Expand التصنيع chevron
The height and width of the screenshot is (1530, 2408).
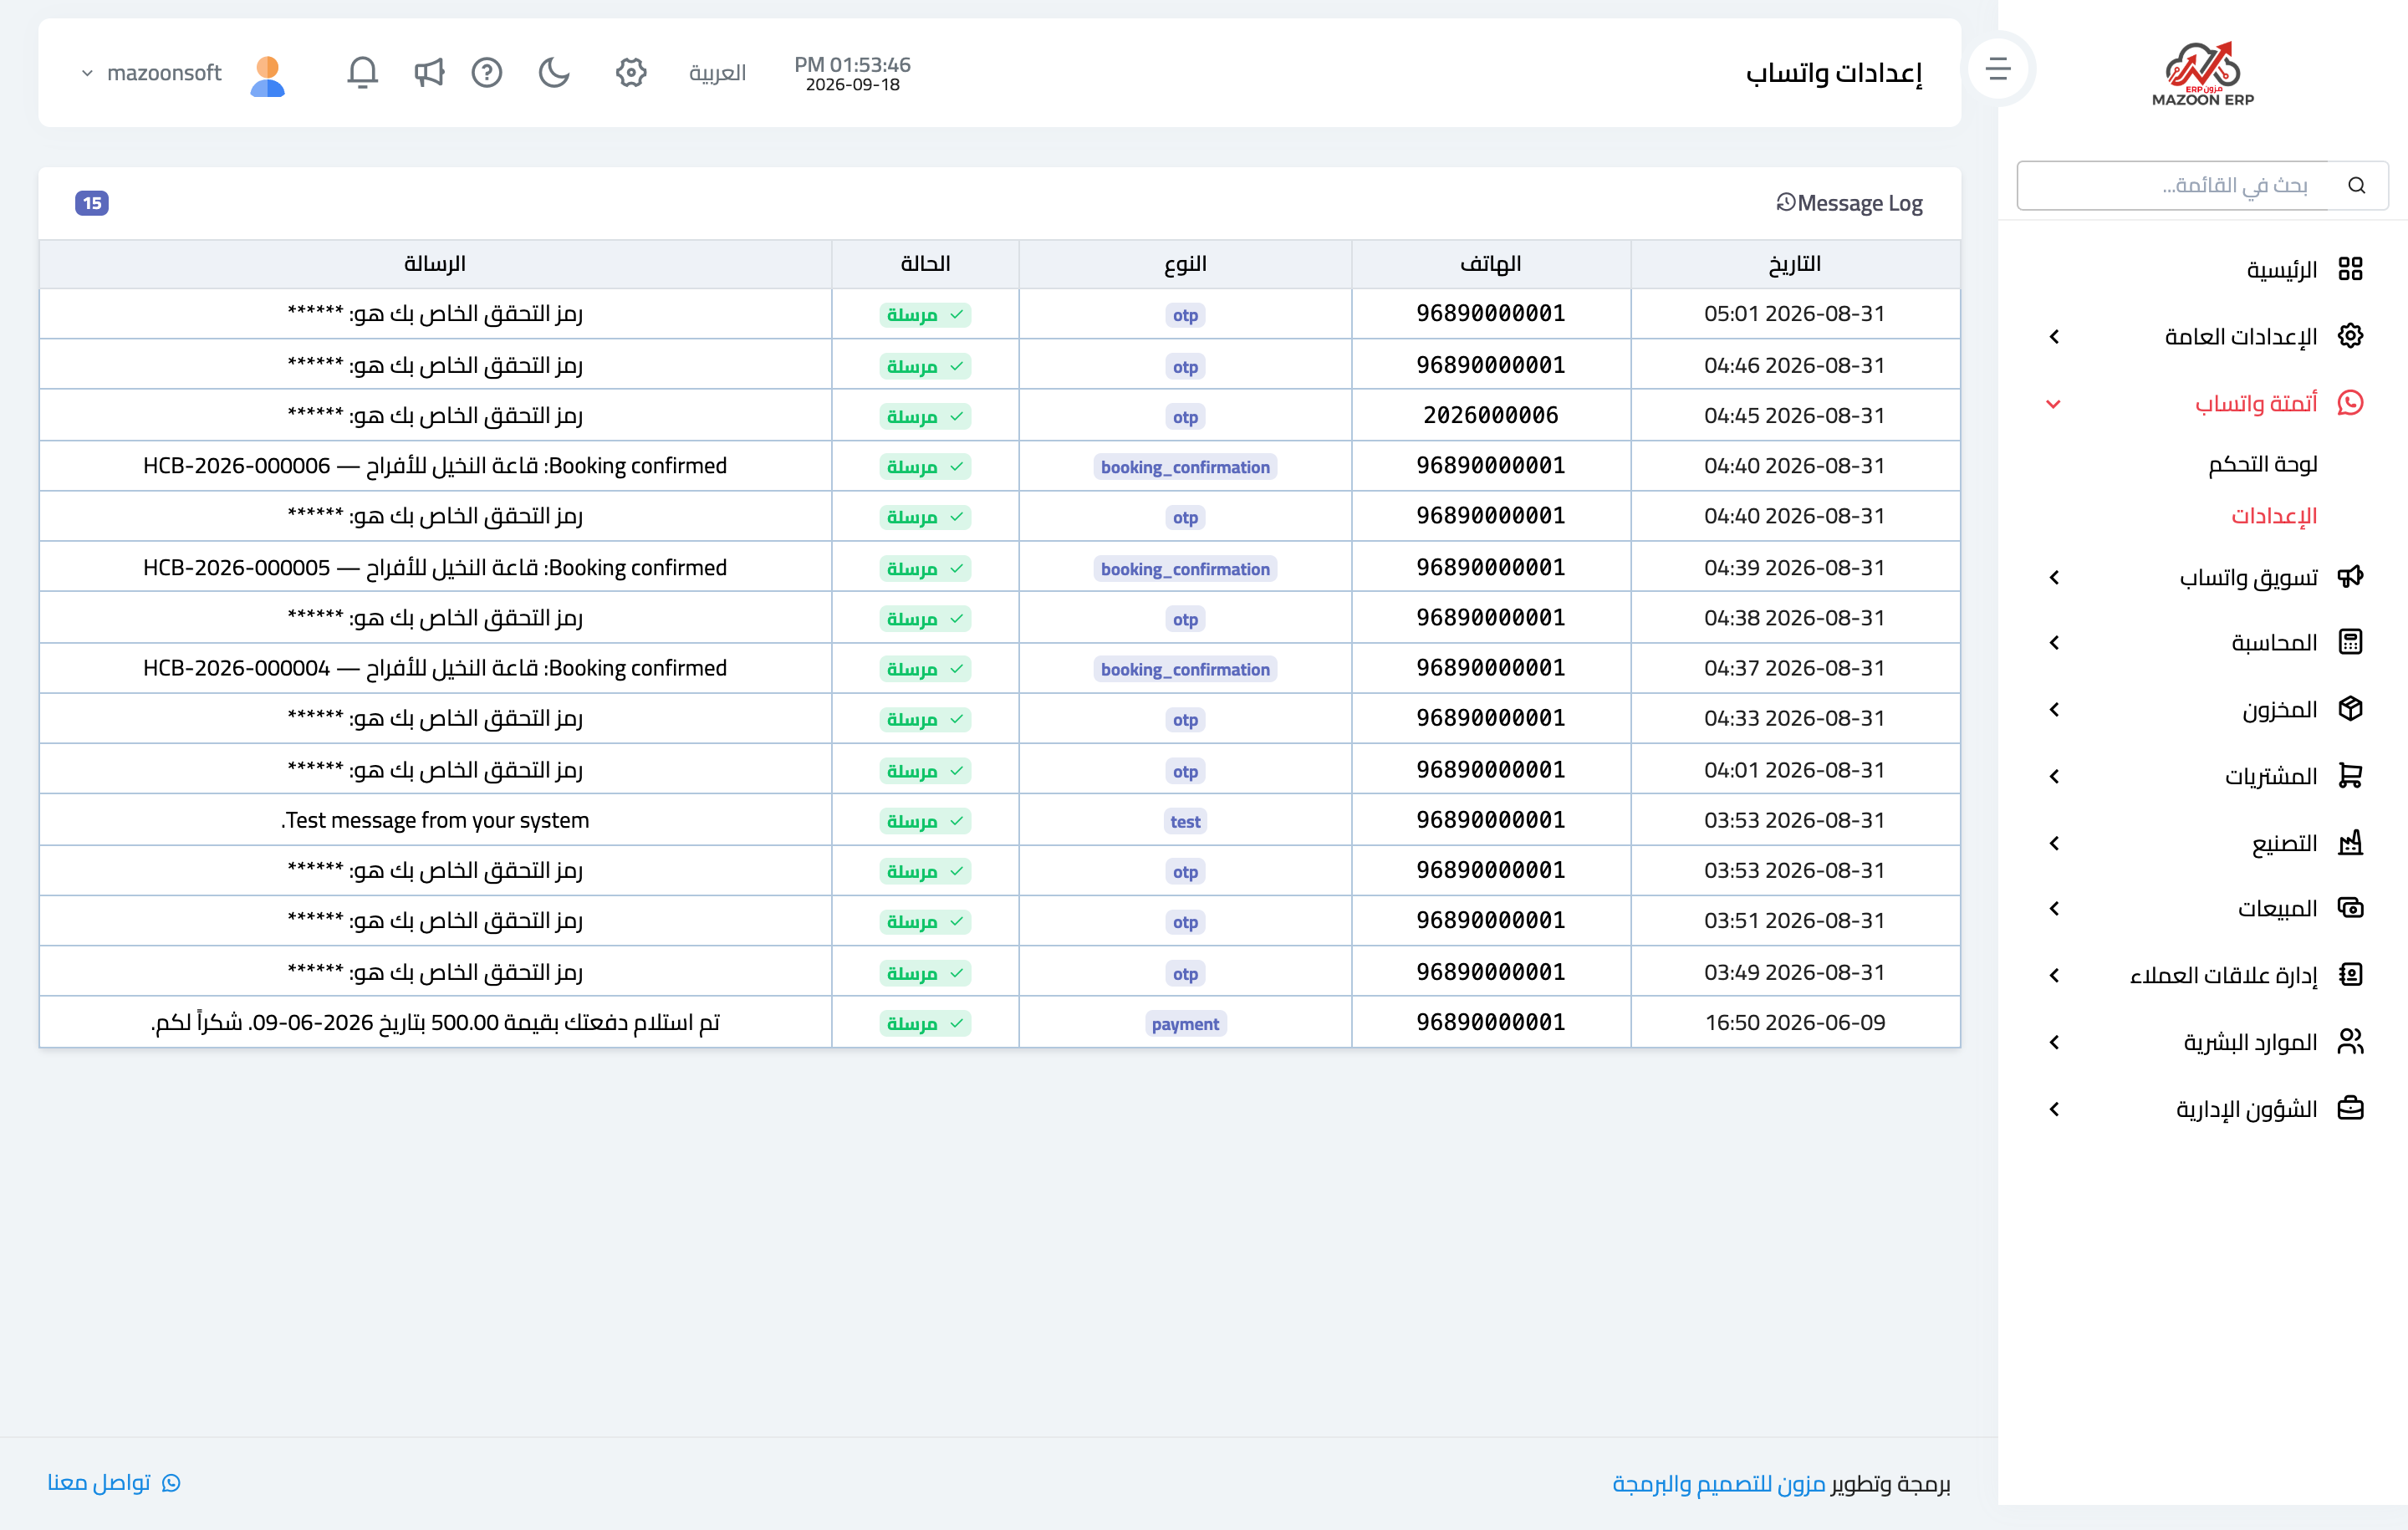click(x=2054, y=844)
